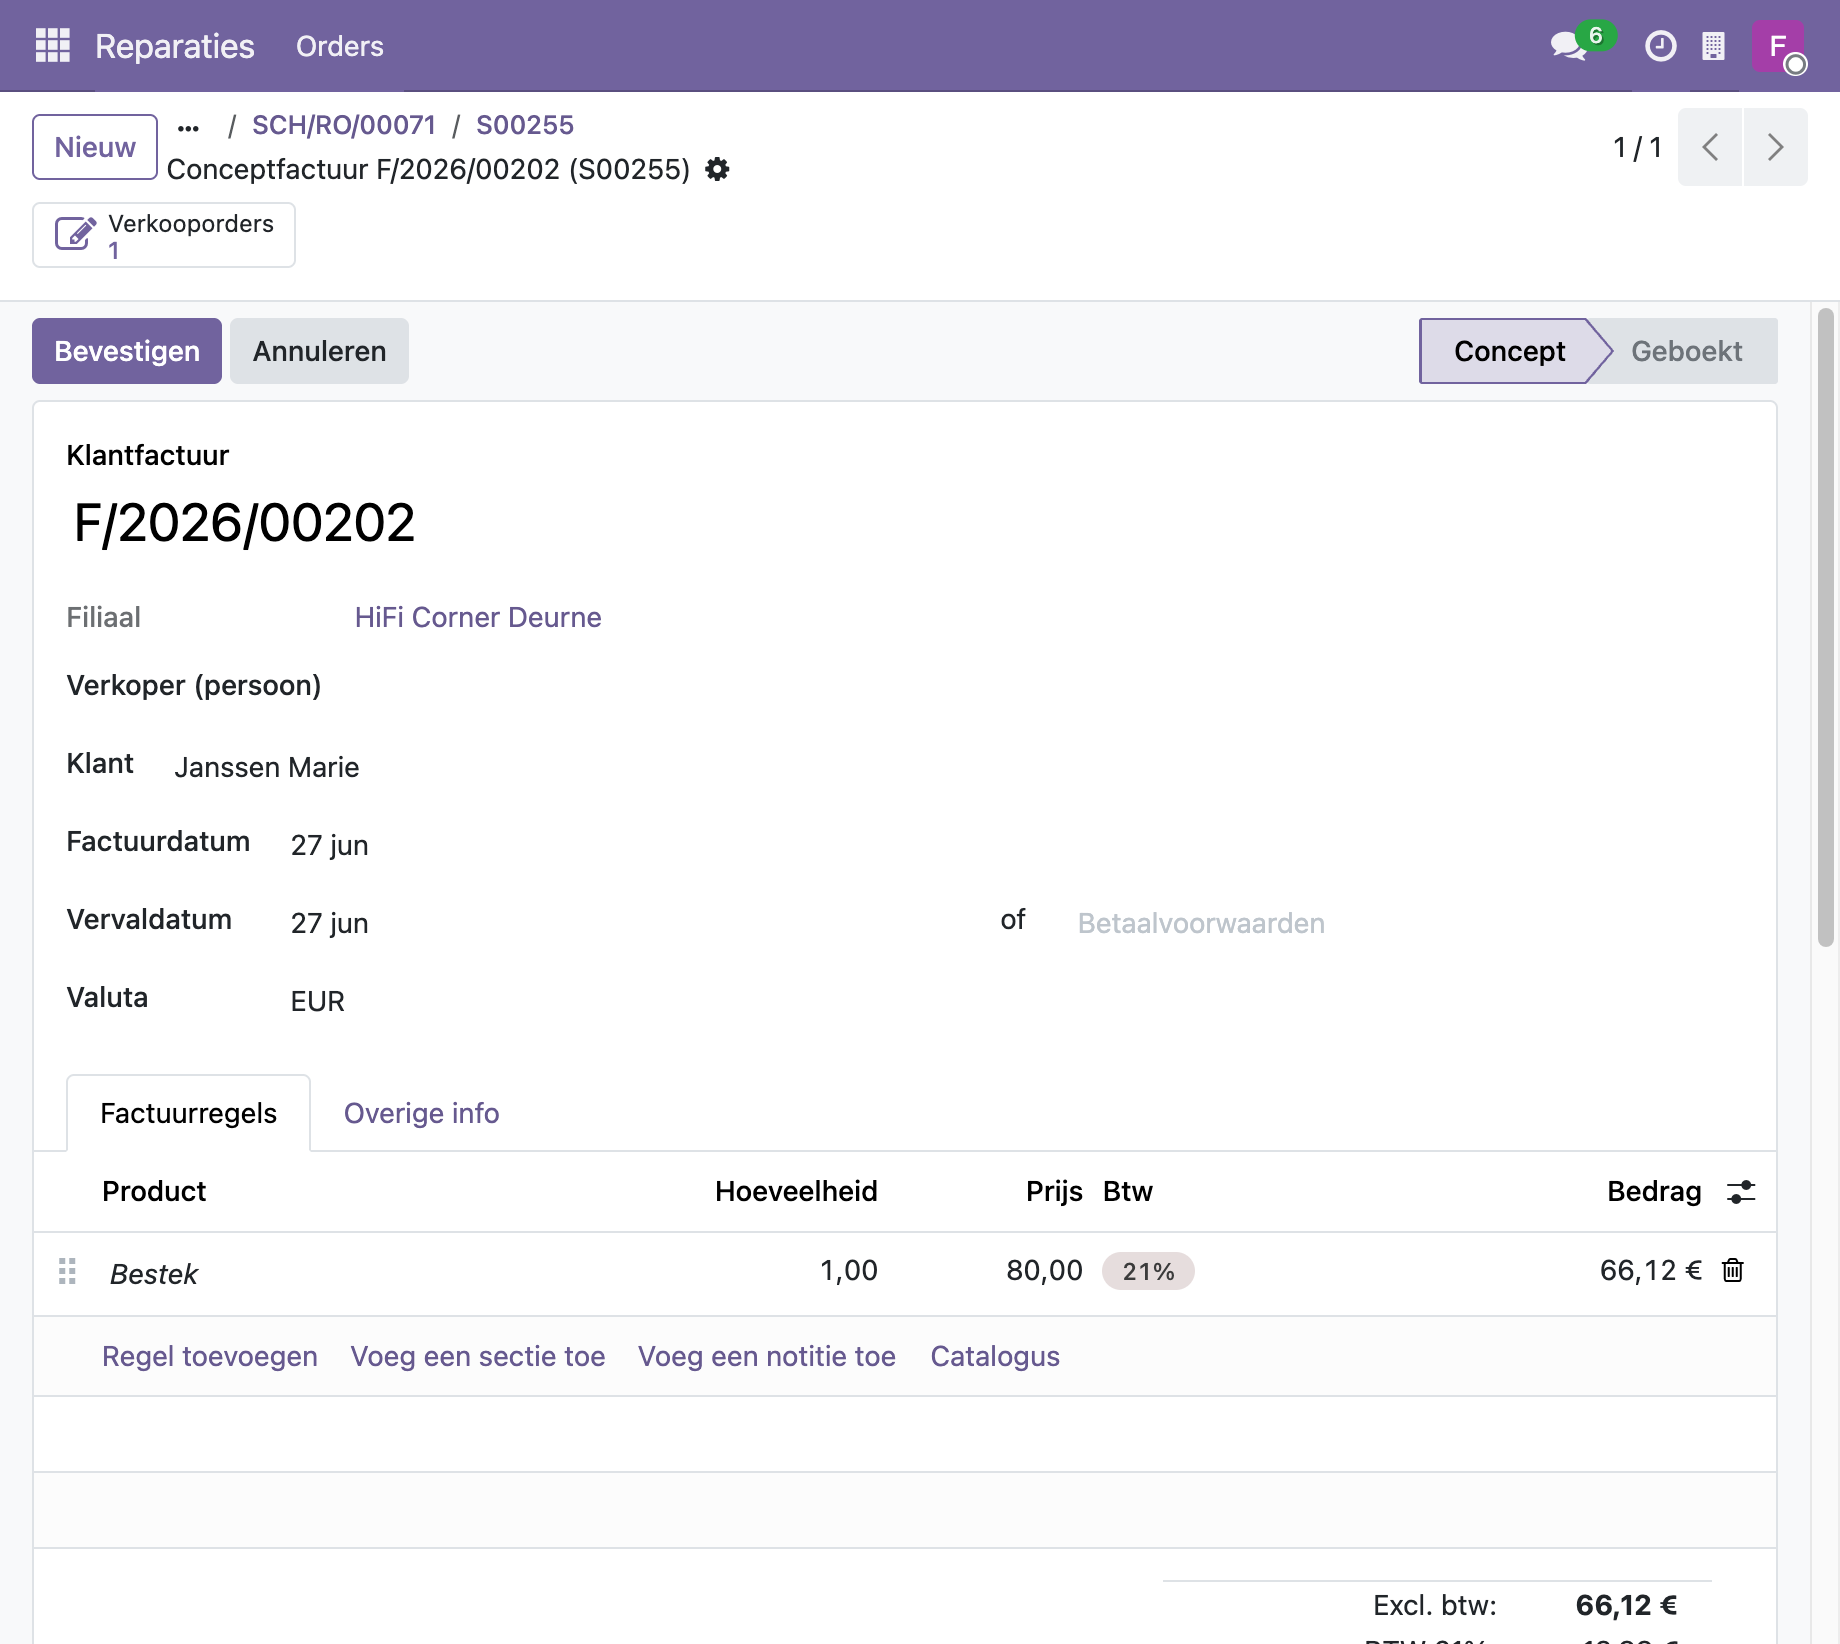Open the Valuta EUR dropdown
Viewport: 1840px width, 1644px height.
(x=317, y=1001)
